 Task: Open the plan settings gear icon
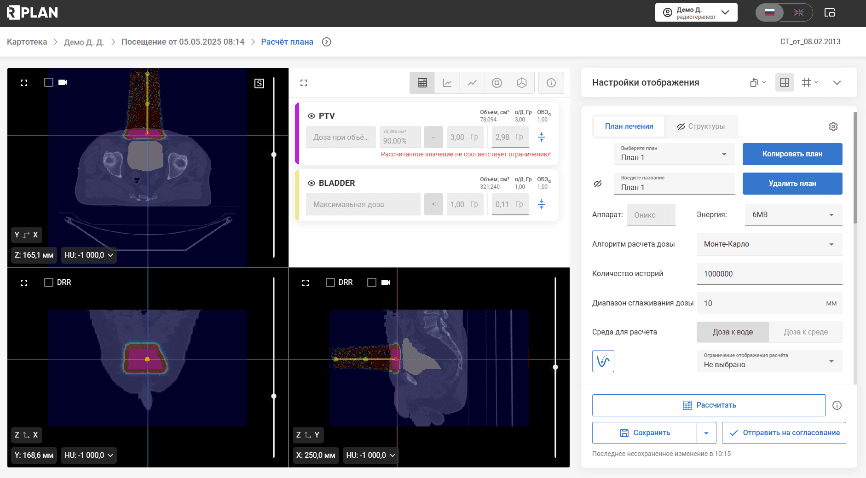point(833,127)
